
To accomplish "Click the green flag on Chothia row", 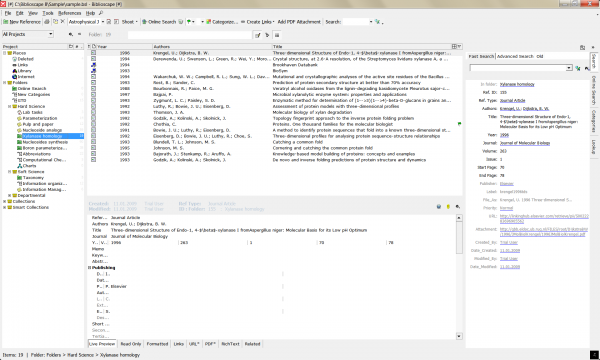I will click(459, 124).
